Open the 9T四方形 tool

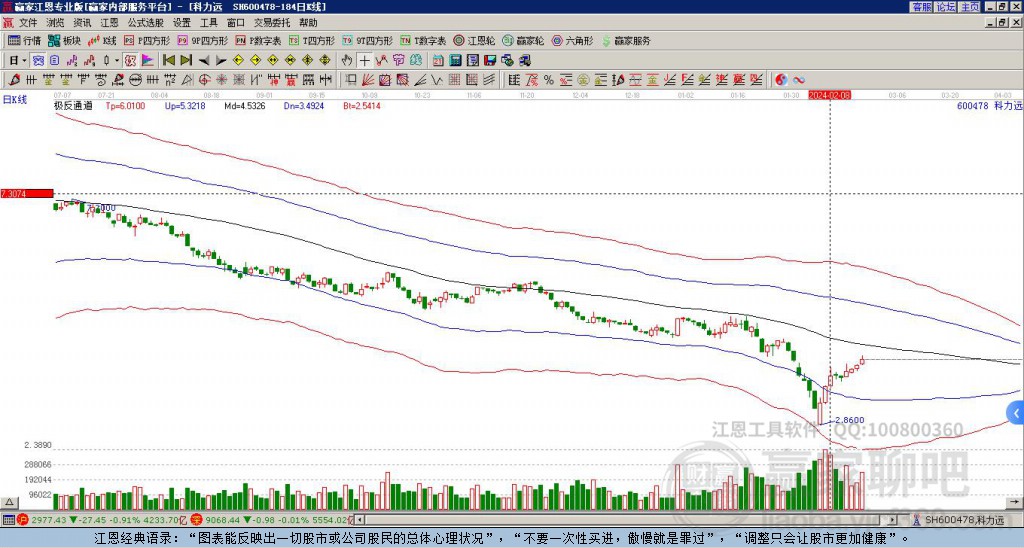(x=368, y=40)
